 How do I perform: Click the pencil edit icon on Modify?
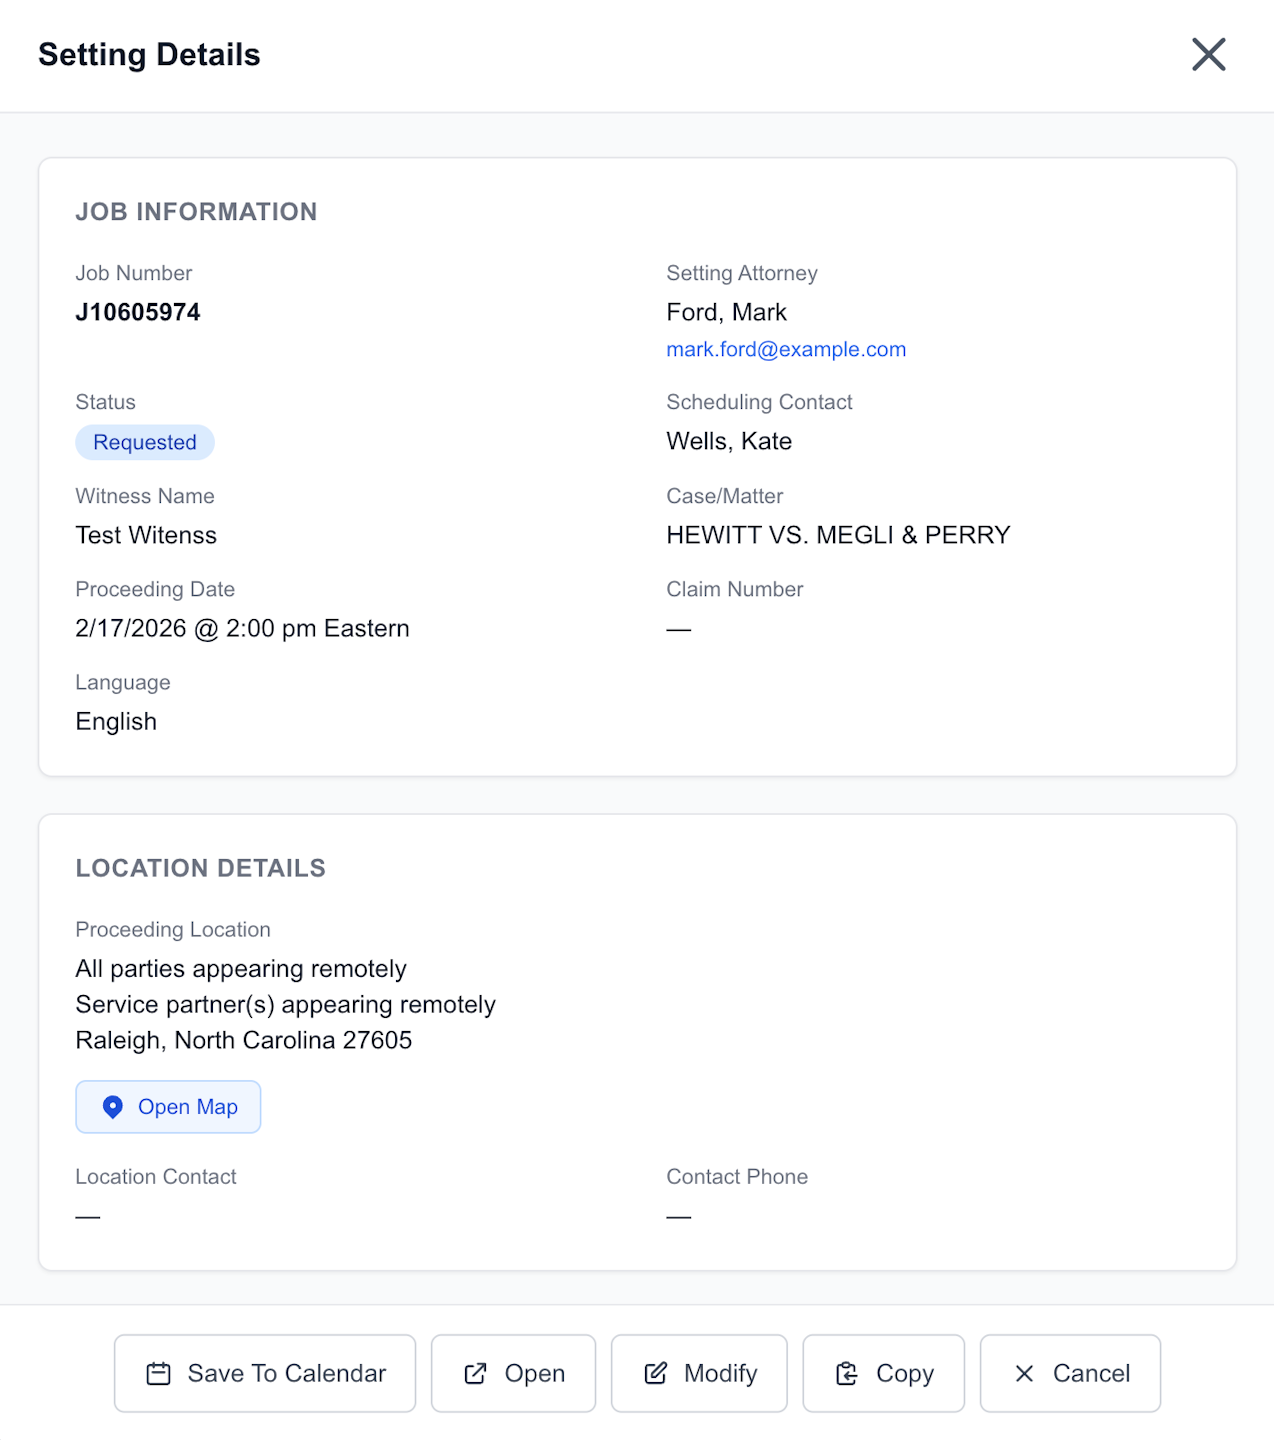656,1374
